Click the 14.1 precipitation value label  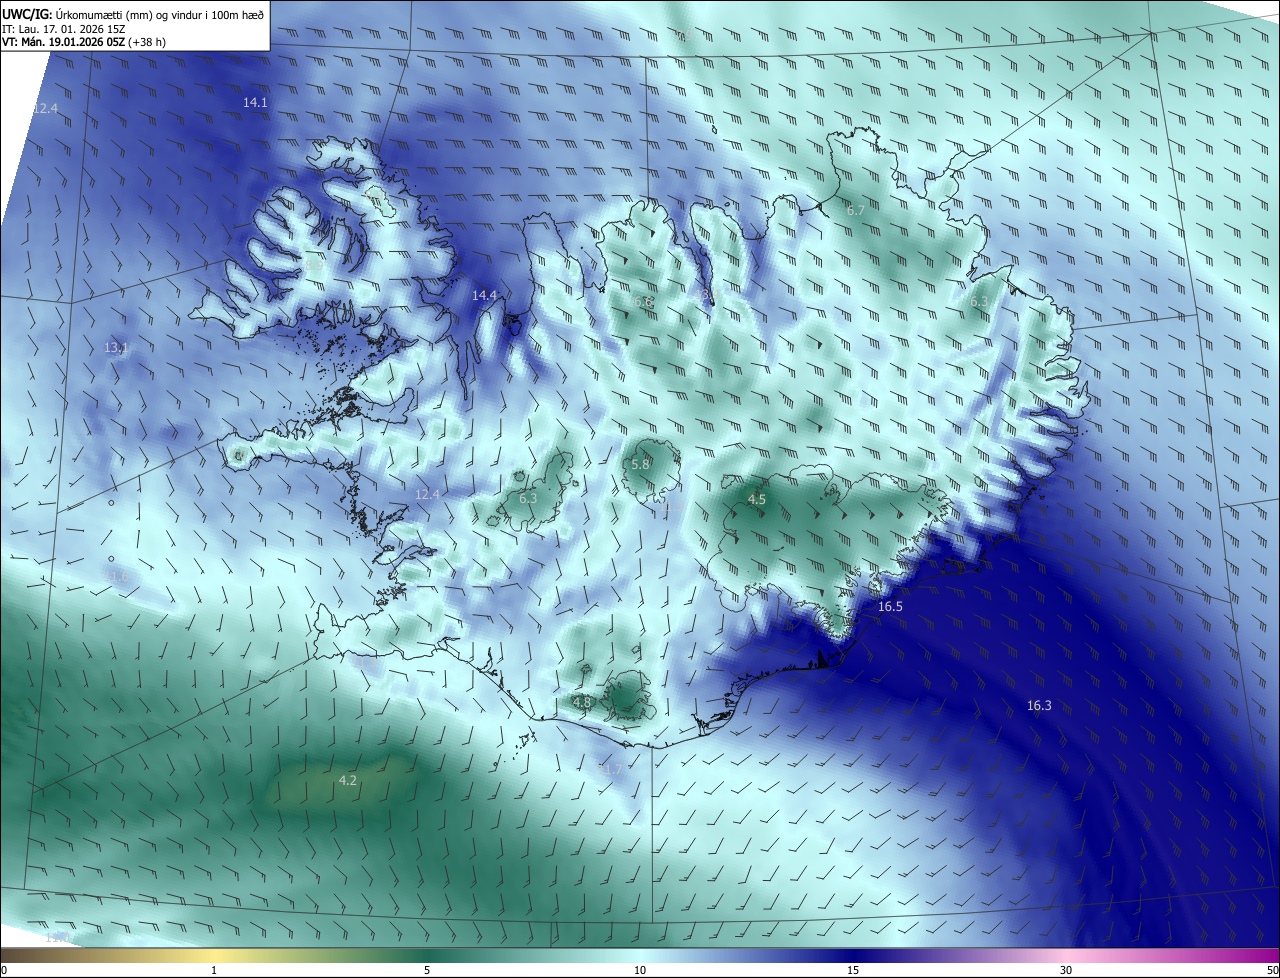pos(255,103)
